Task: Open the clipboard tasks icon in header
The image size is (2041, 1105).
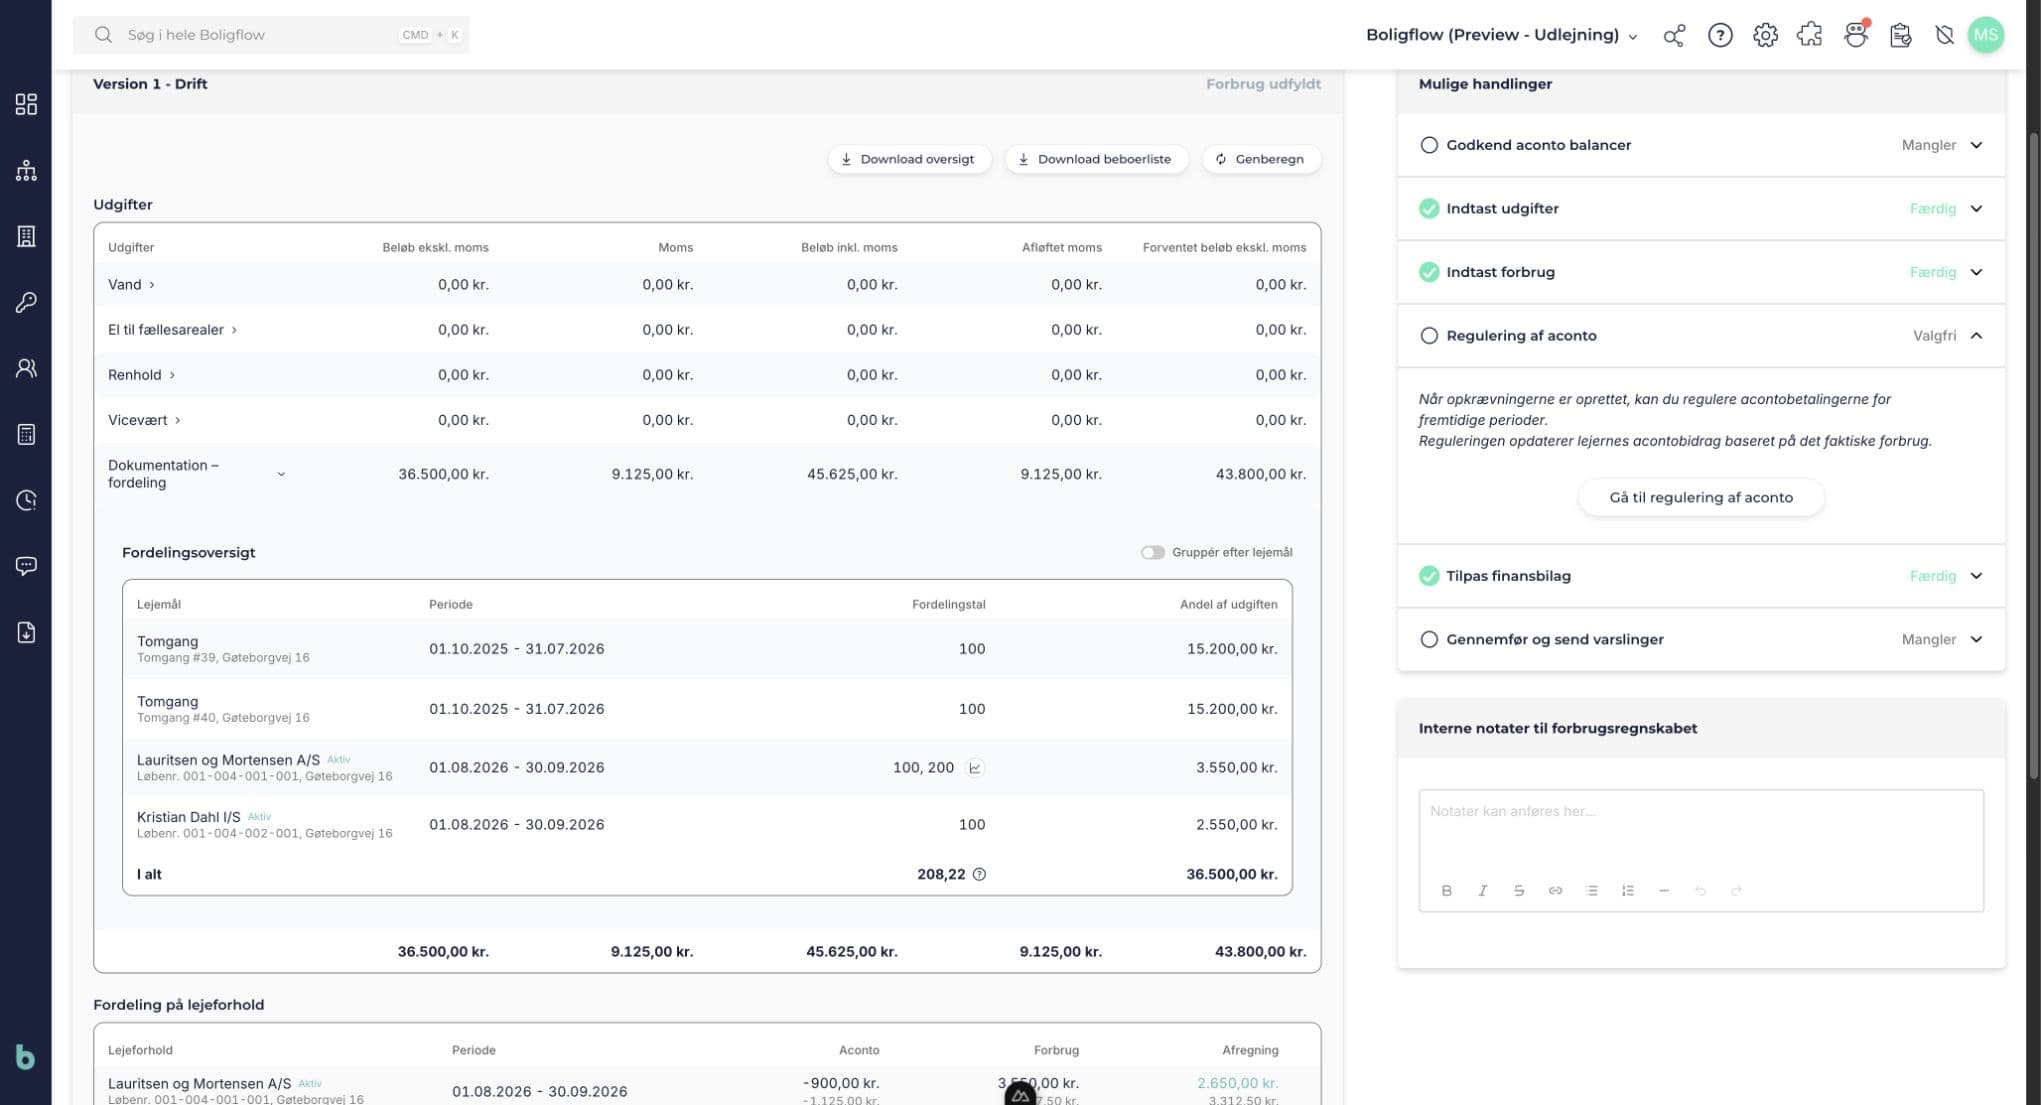Action: click(1900, 35)
